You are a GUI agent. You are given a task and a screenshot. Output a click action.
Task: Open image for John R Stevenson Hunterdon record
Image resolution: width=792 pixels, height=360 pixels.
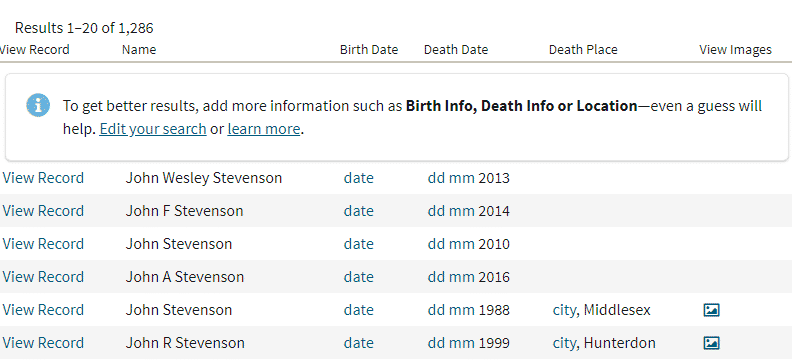[711, 343]
